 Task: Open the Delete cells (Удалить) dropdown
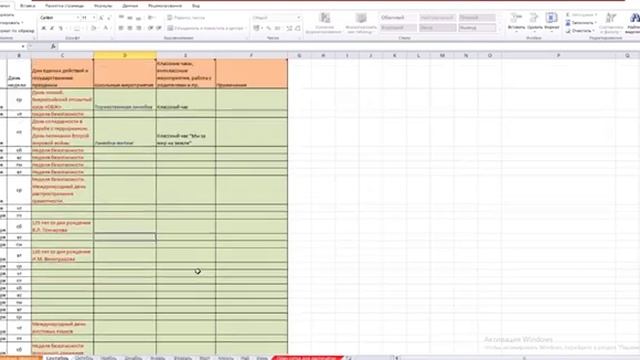[534, 22]
